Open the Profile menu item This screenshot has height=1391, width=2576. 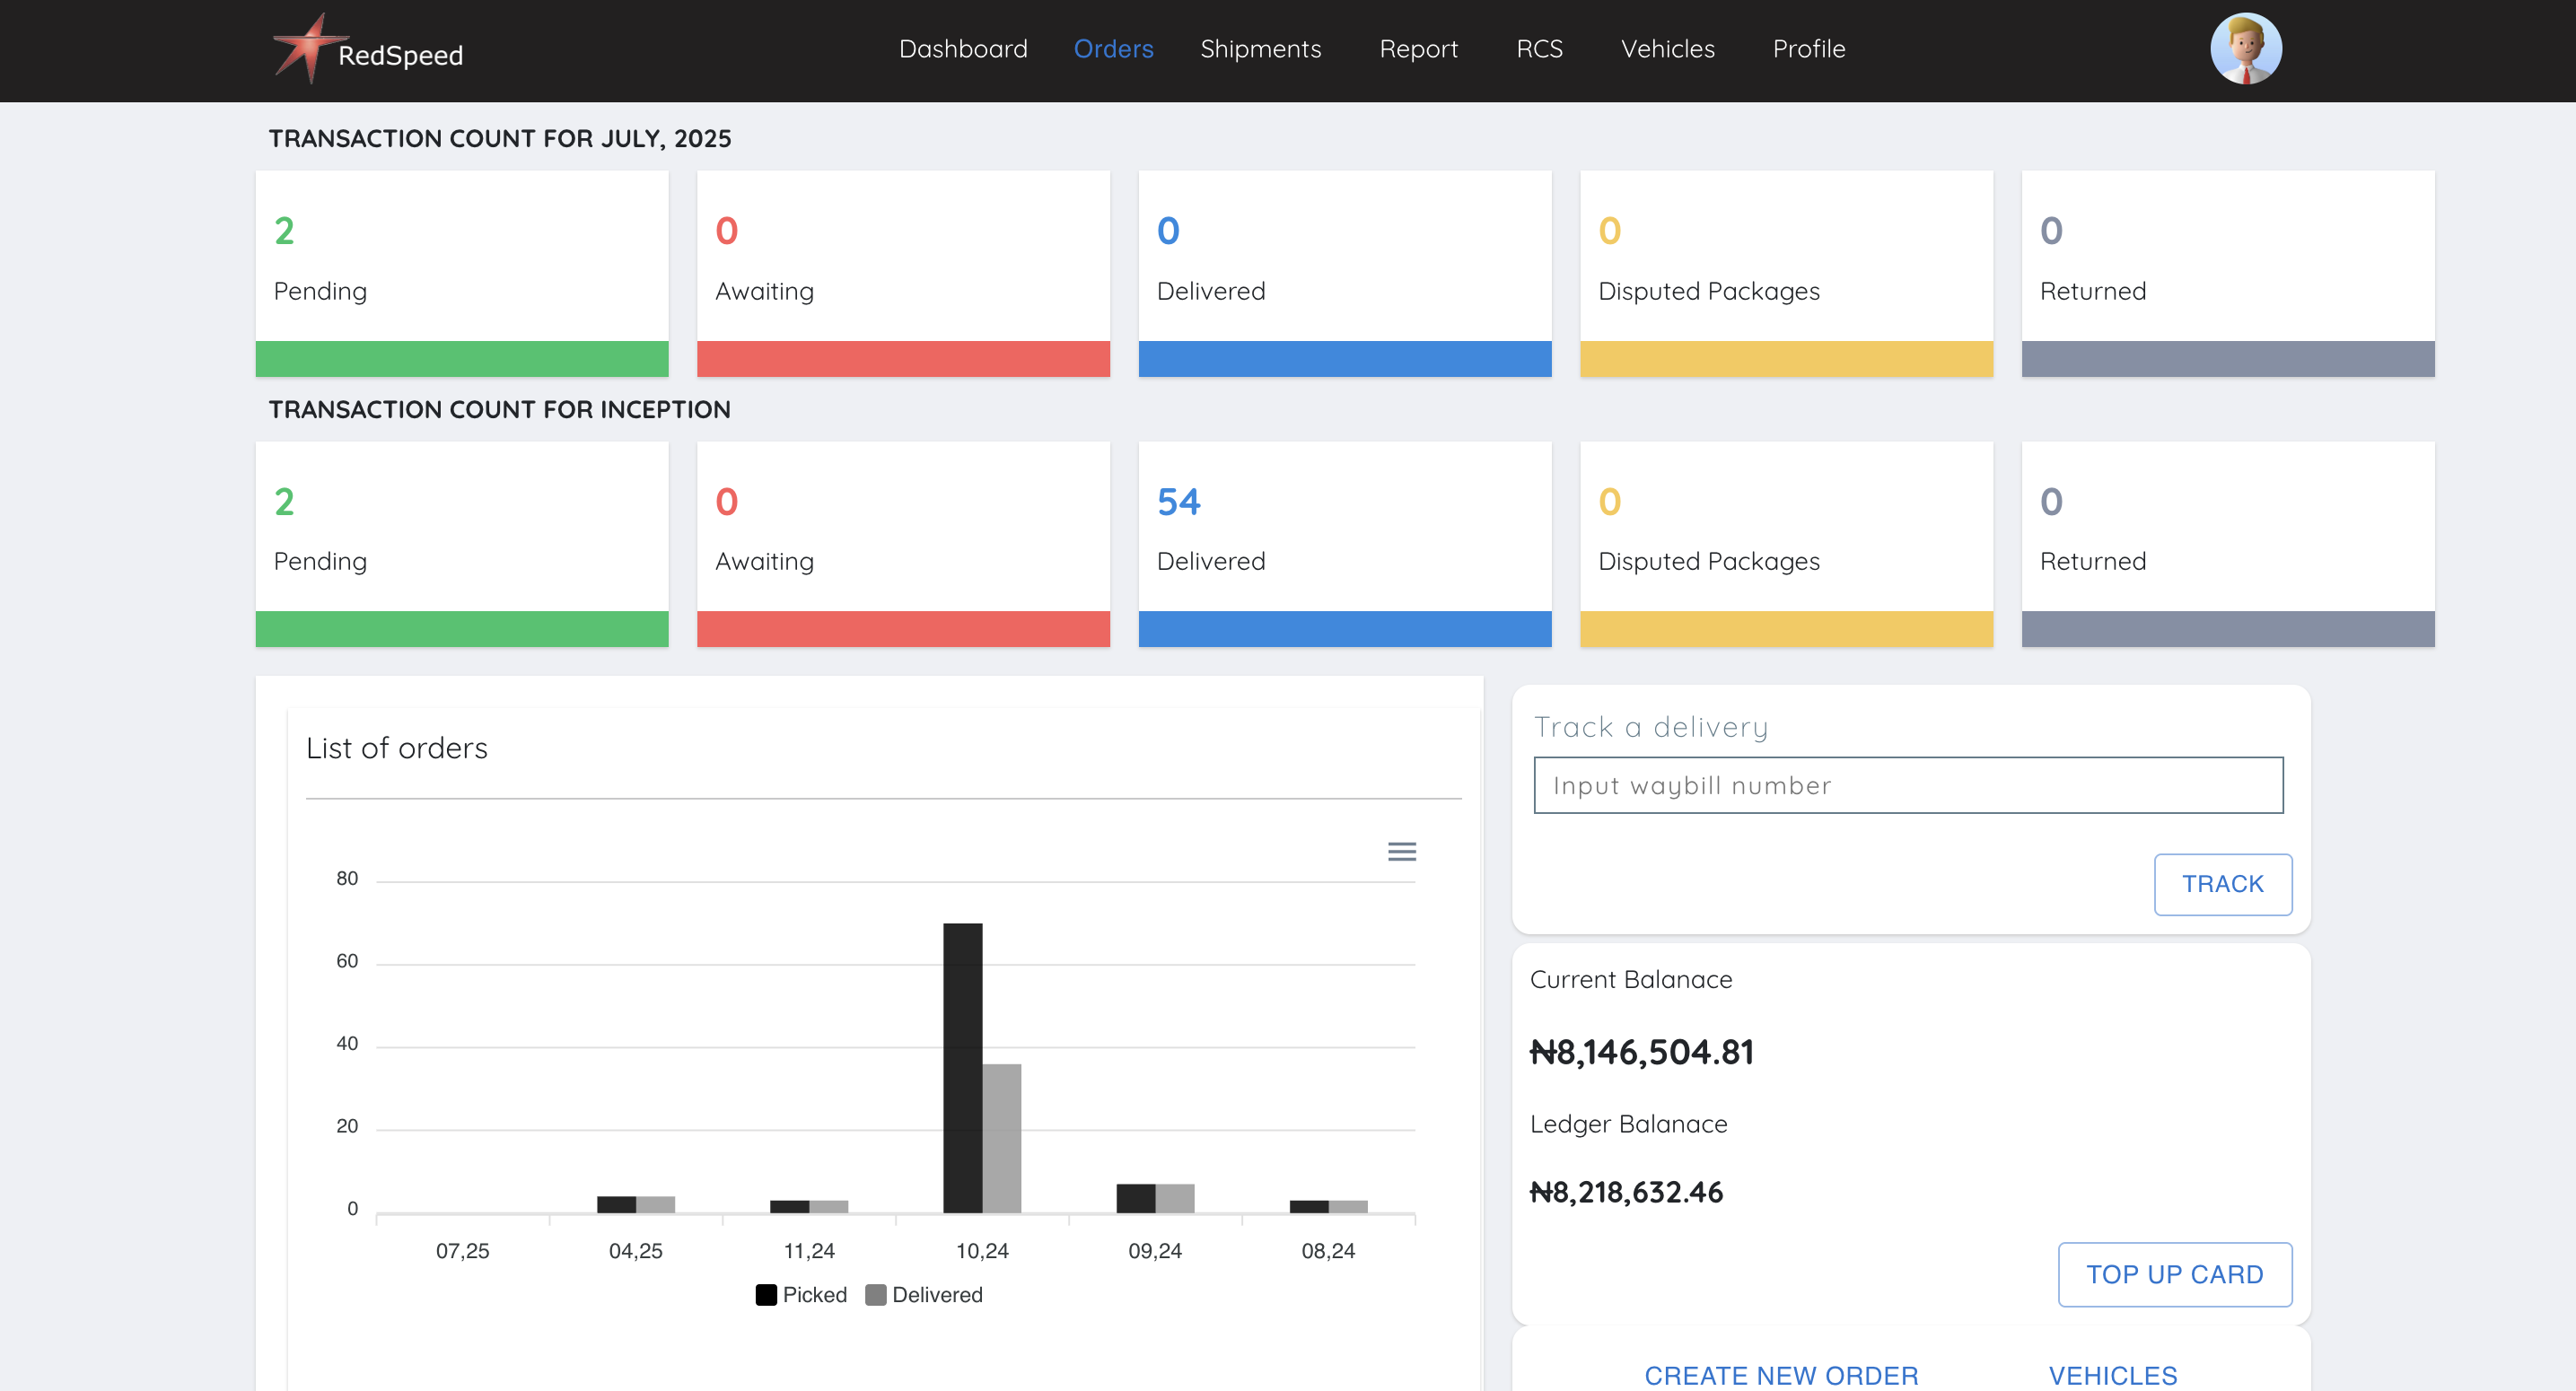(x=1808, y=49)
